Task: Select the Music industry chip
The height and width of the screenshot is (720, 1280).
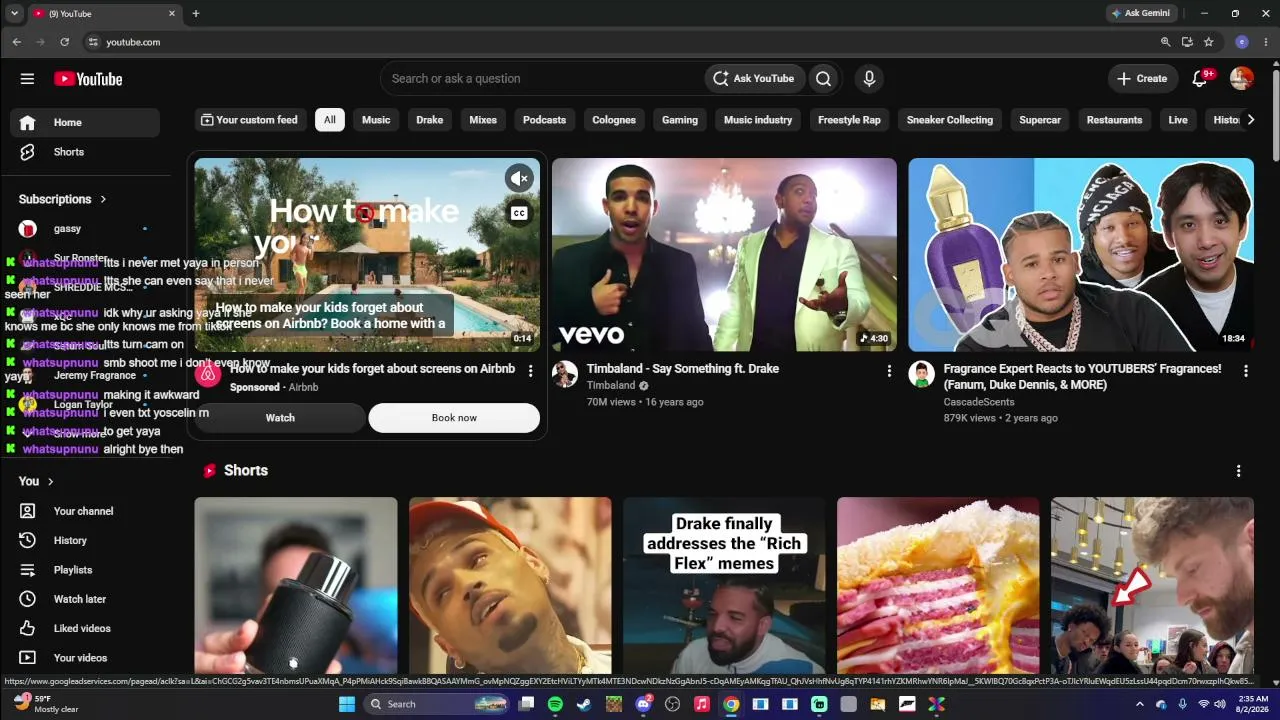Action: [758, 120]
